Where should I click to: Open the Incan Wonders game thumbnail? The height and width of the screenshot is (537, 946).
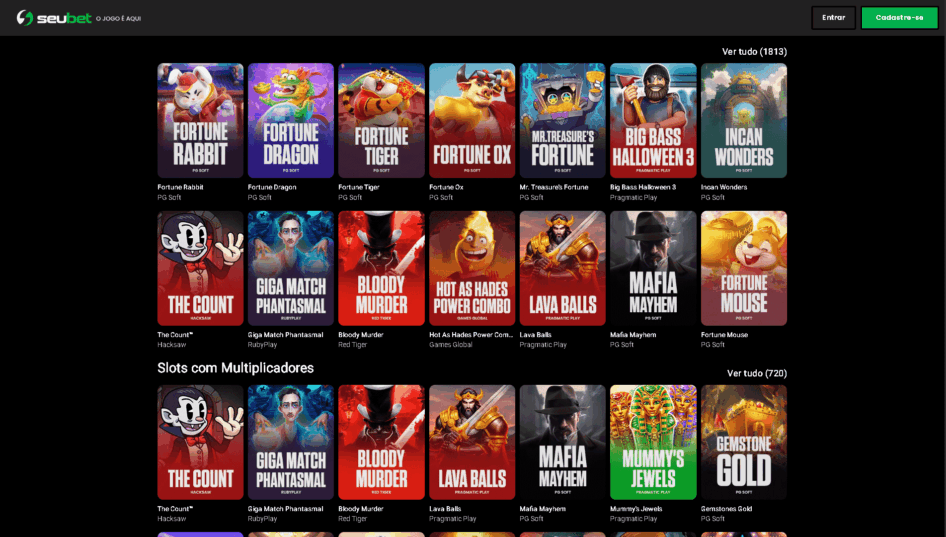pyautogui.click(x=744, y=121)
